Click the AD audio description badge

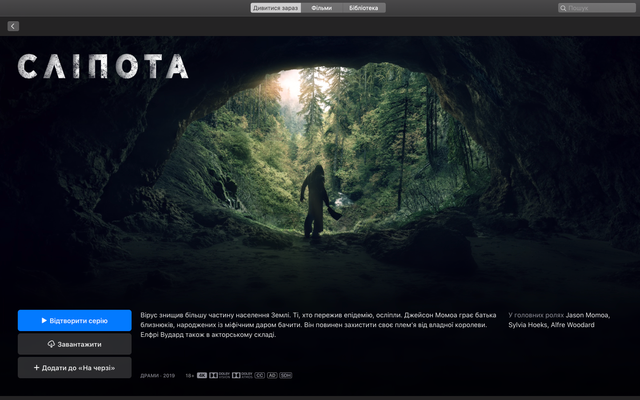click(272, 376)
